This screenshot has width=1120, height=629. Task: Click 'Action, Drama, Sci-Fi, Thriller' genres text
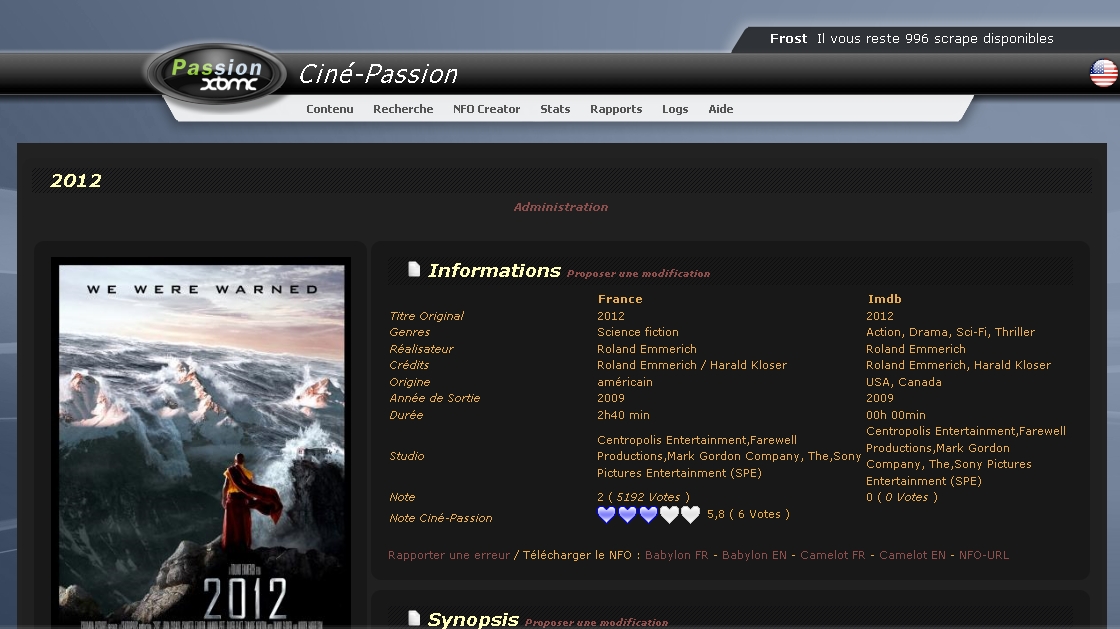pos(950,332)
